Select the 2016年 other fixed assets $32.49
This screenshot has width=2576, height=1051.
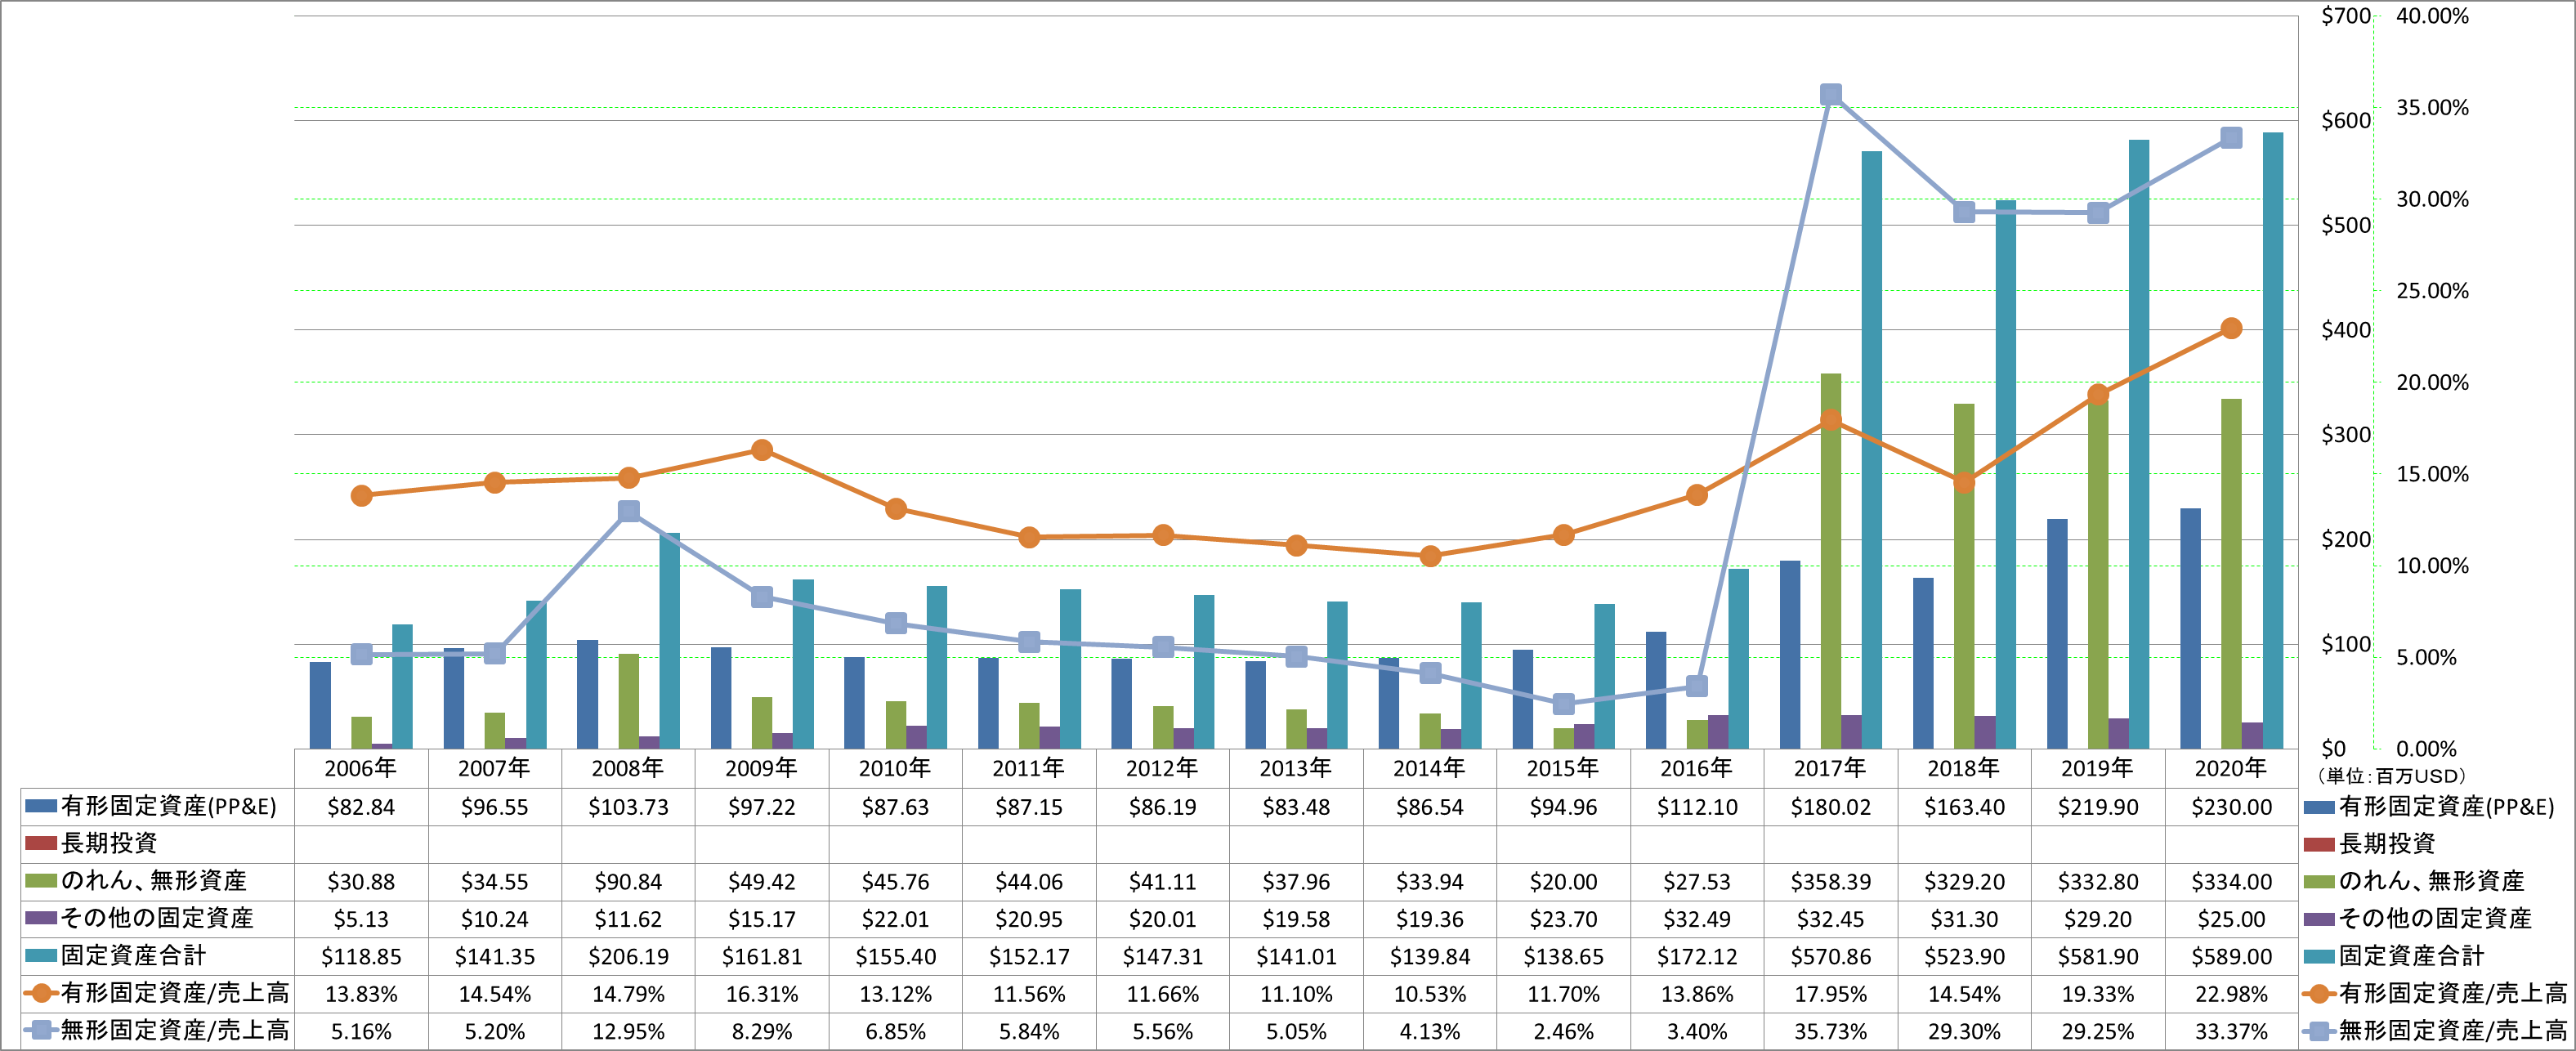[x=1696, y=919]
